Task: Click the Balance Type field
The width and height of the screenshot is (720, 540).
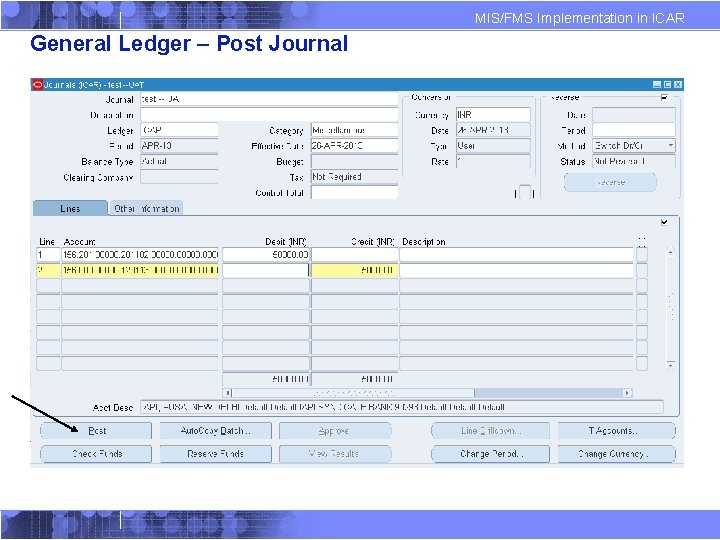Action: click(179, 161)
